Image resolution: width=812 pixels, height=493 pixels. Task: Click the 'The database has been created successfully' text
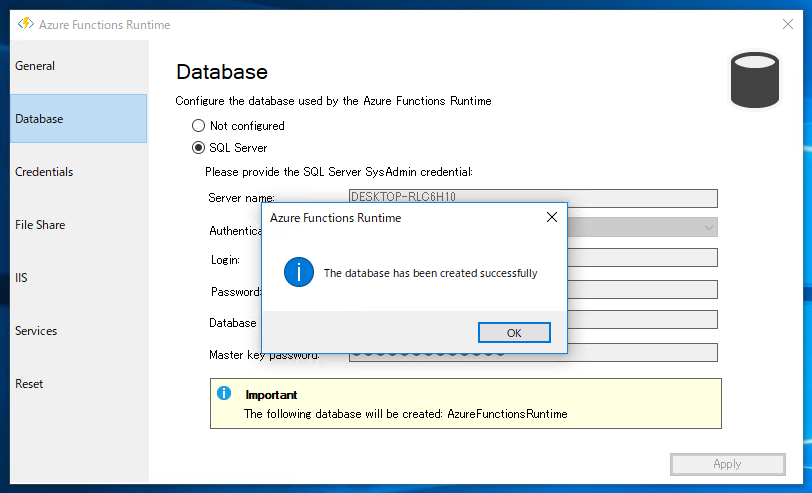click(x=430, y=273)
